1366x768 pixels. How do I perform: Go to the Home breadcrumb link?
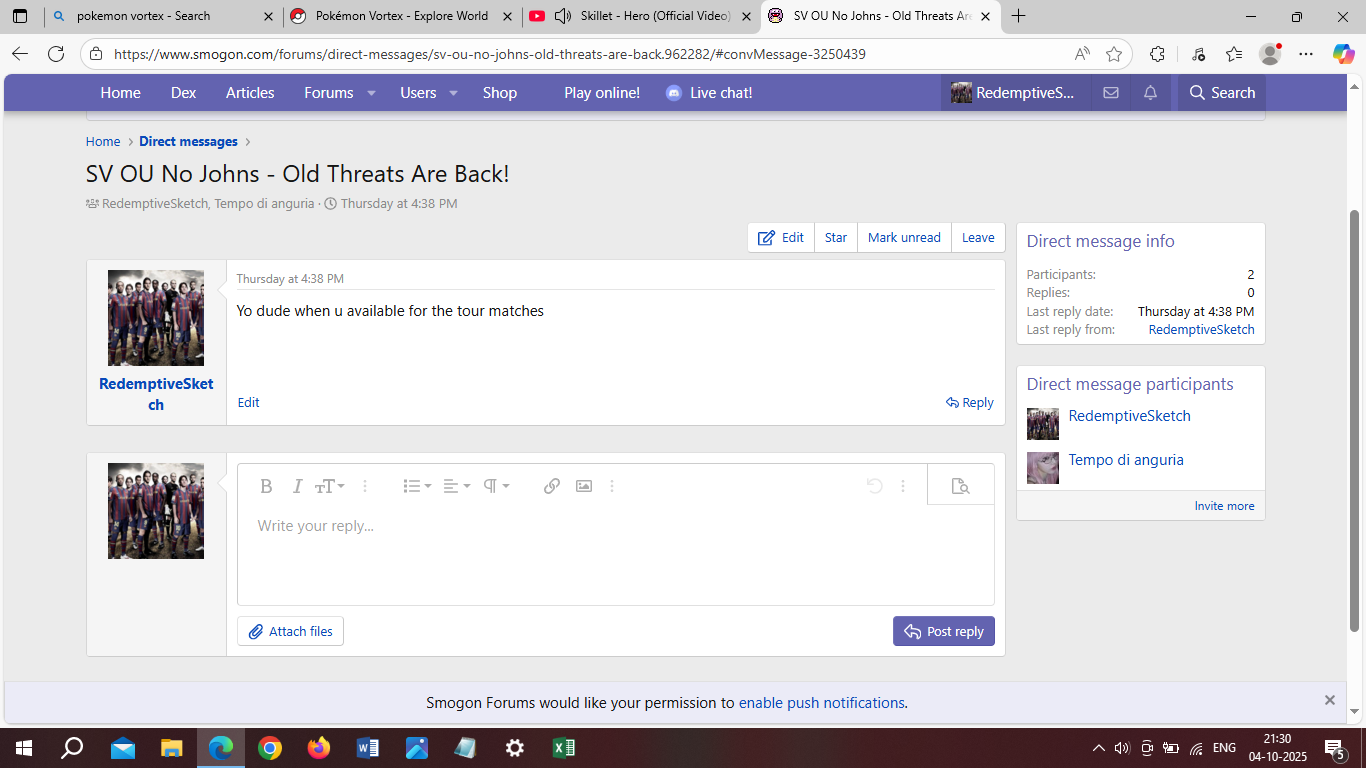(x=103, y=142)
